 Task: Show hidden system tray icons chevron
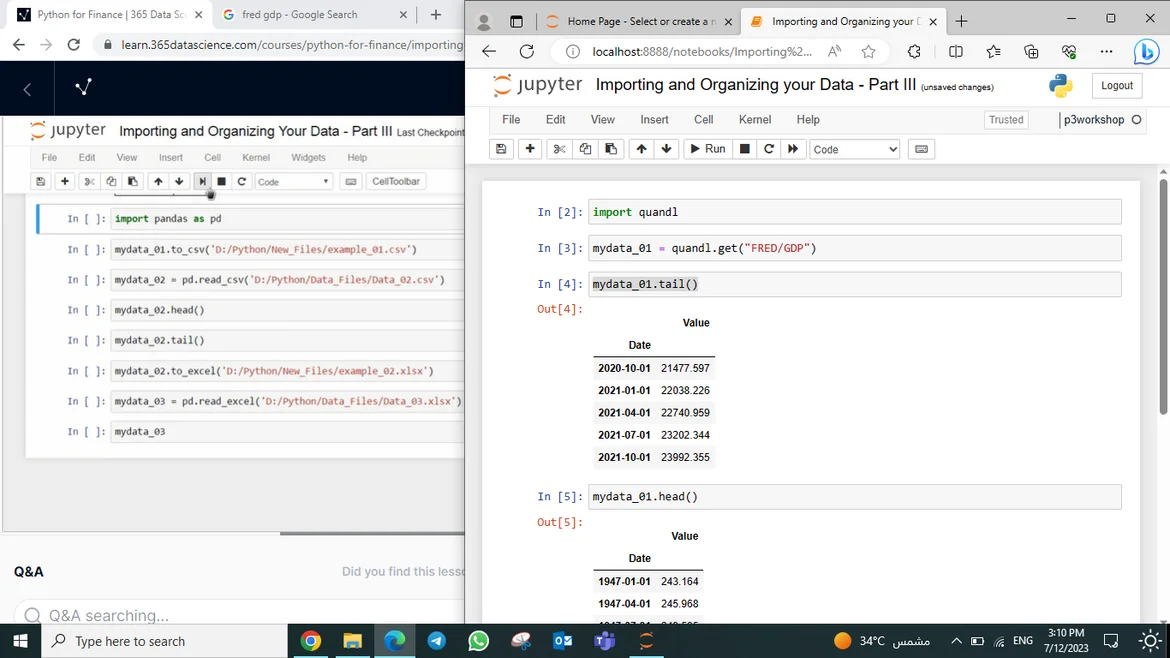(x=956, y=641)
